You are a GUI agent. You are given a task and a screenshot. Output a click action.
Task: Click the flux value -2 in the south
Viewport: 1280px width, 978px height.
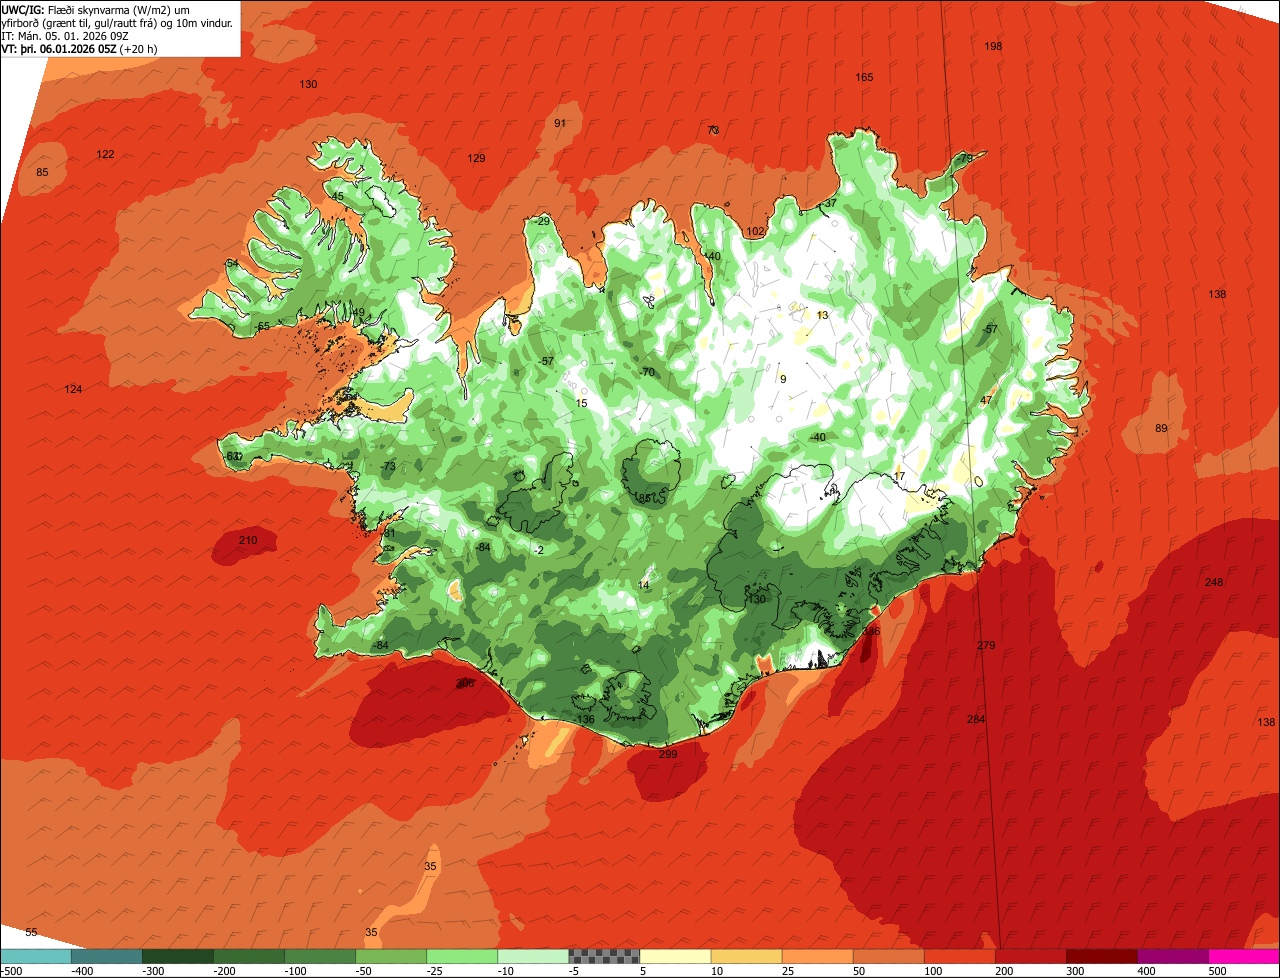coord(539,550)
